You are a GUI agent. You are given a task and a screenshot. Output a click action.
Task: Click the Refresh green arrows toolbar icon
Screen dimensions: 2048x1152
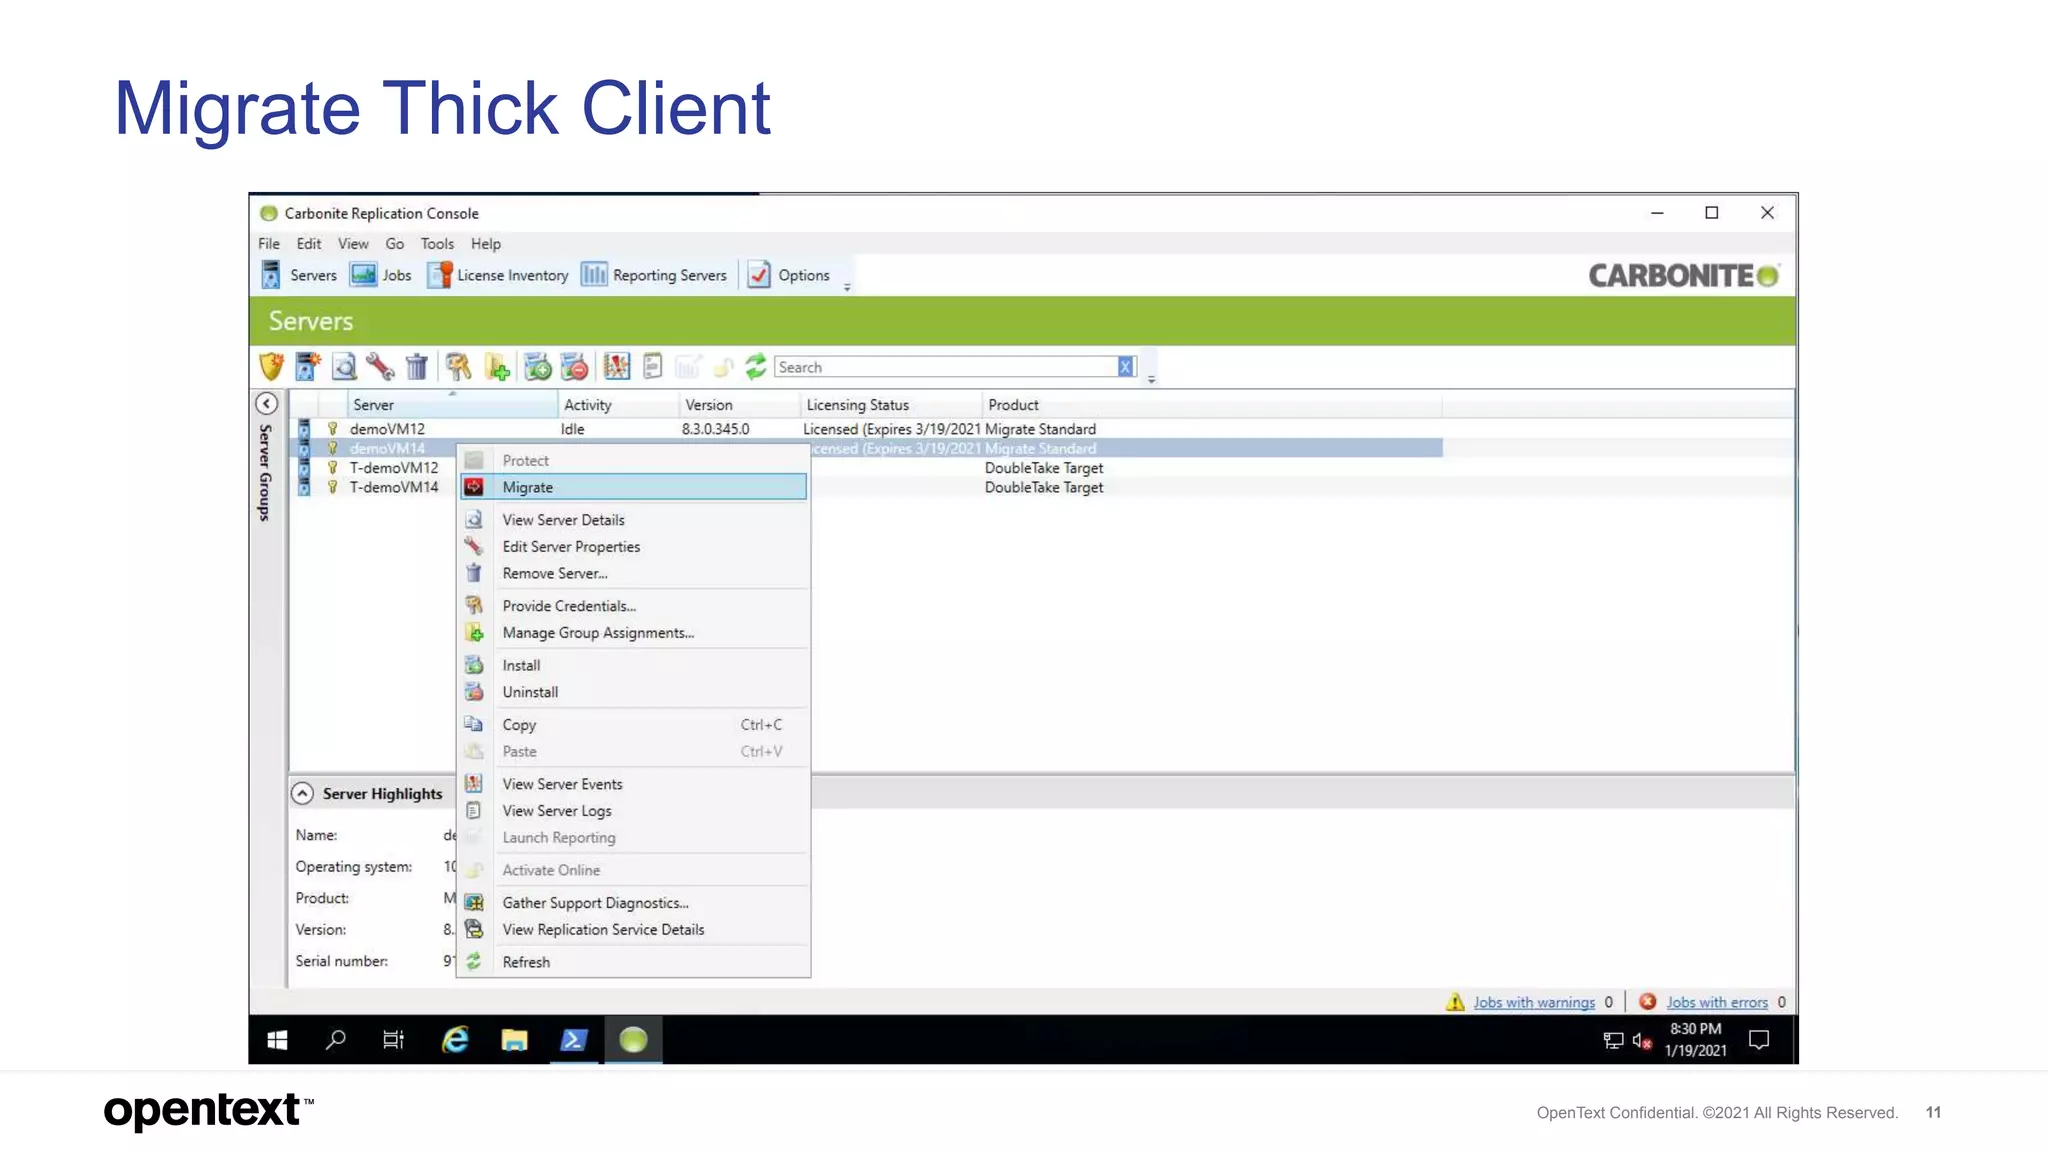pyautogui.click(x=756, y=367)
